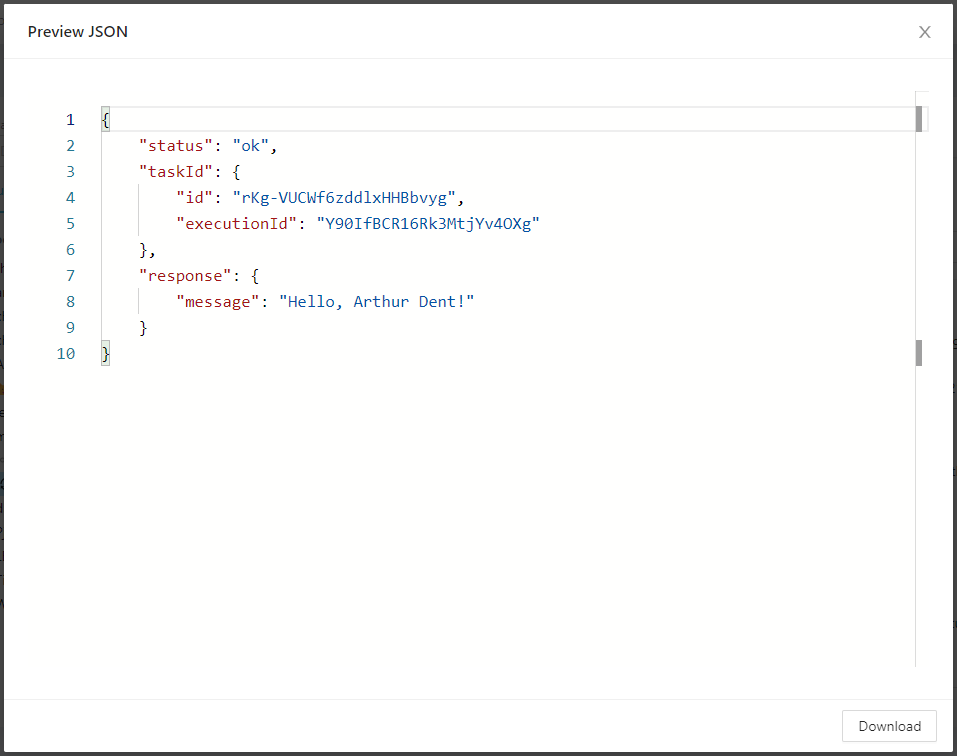Click the Download button
The height and width of the screenshot is (756, 957).
tap(889, 726)
